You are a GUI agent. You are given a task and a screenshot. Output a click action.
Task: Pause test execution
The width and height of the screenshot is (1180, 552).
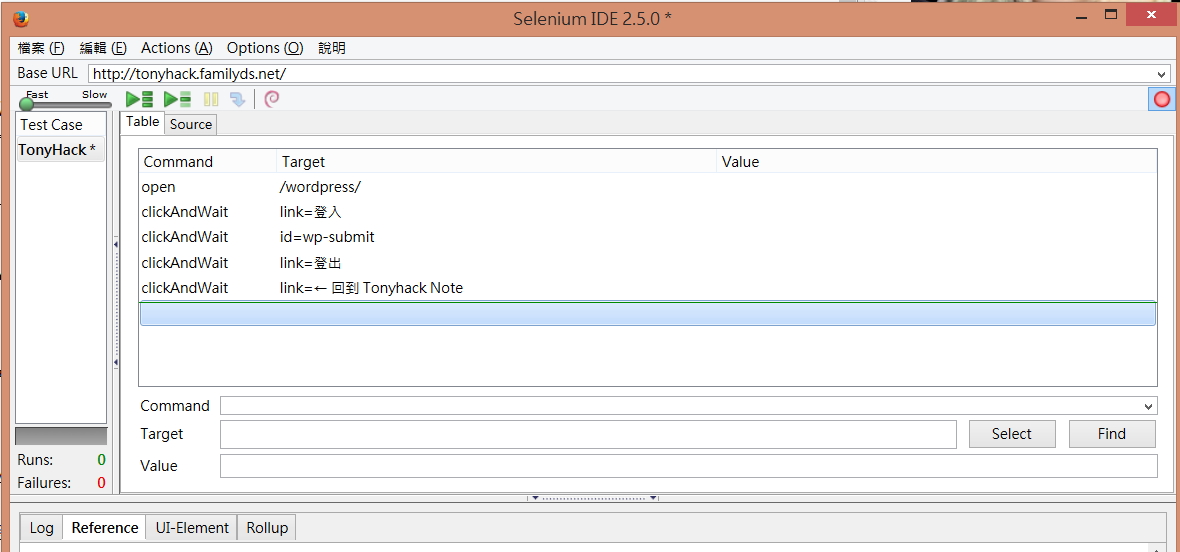(x=211, y=99)
